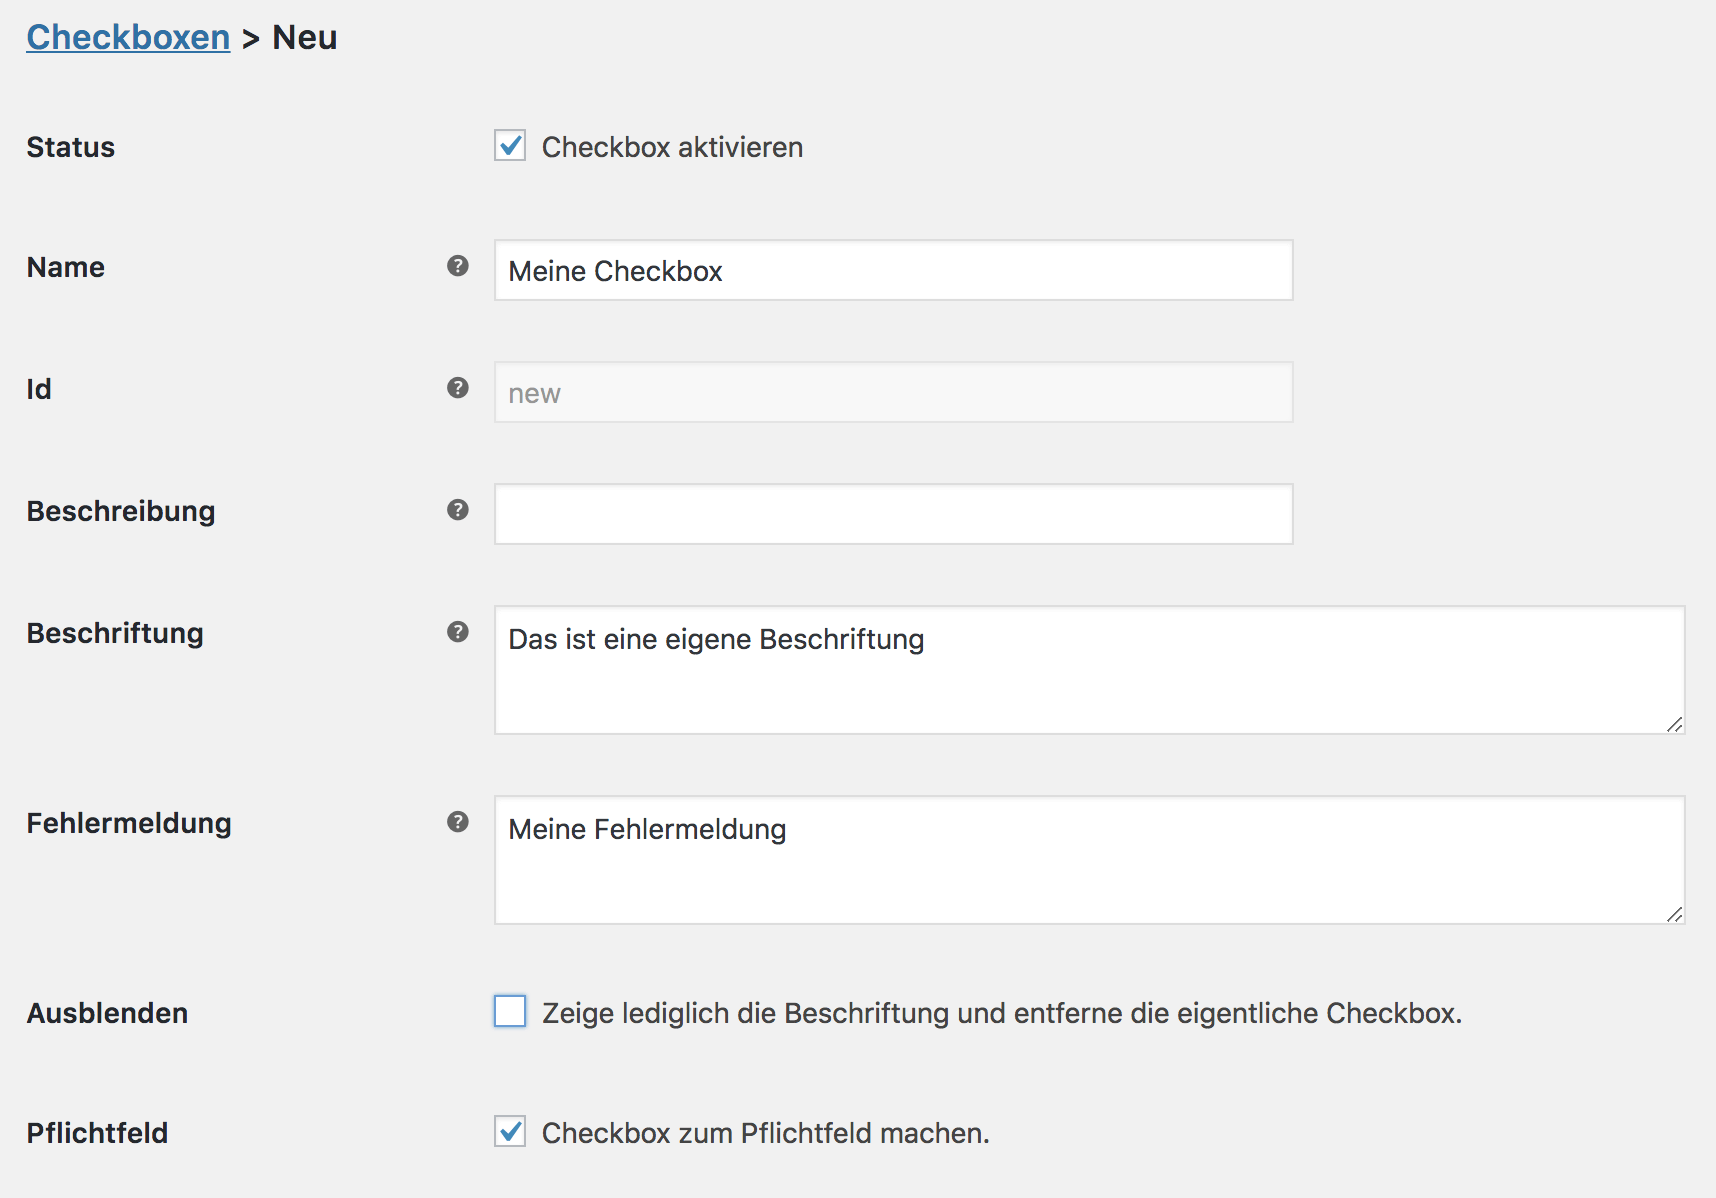The image size is (1716, 1198).
Task: Click the help icon next to Beschreibung
Action: 458,510
